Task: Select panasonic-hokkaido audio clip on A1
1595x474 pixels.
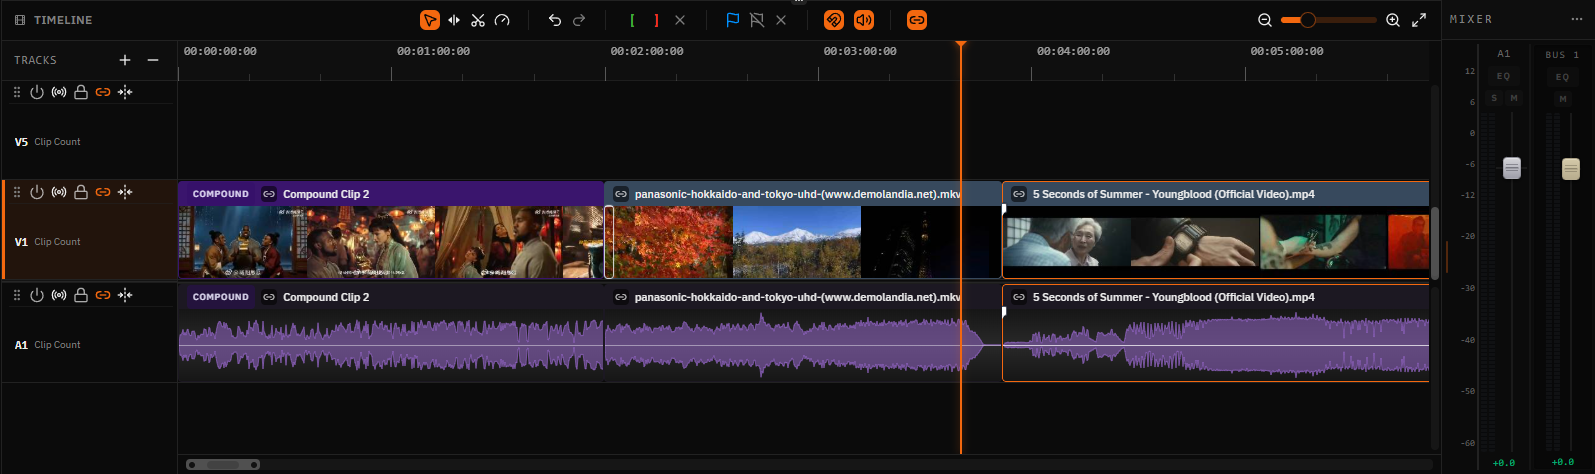Action: coord(803,333)
